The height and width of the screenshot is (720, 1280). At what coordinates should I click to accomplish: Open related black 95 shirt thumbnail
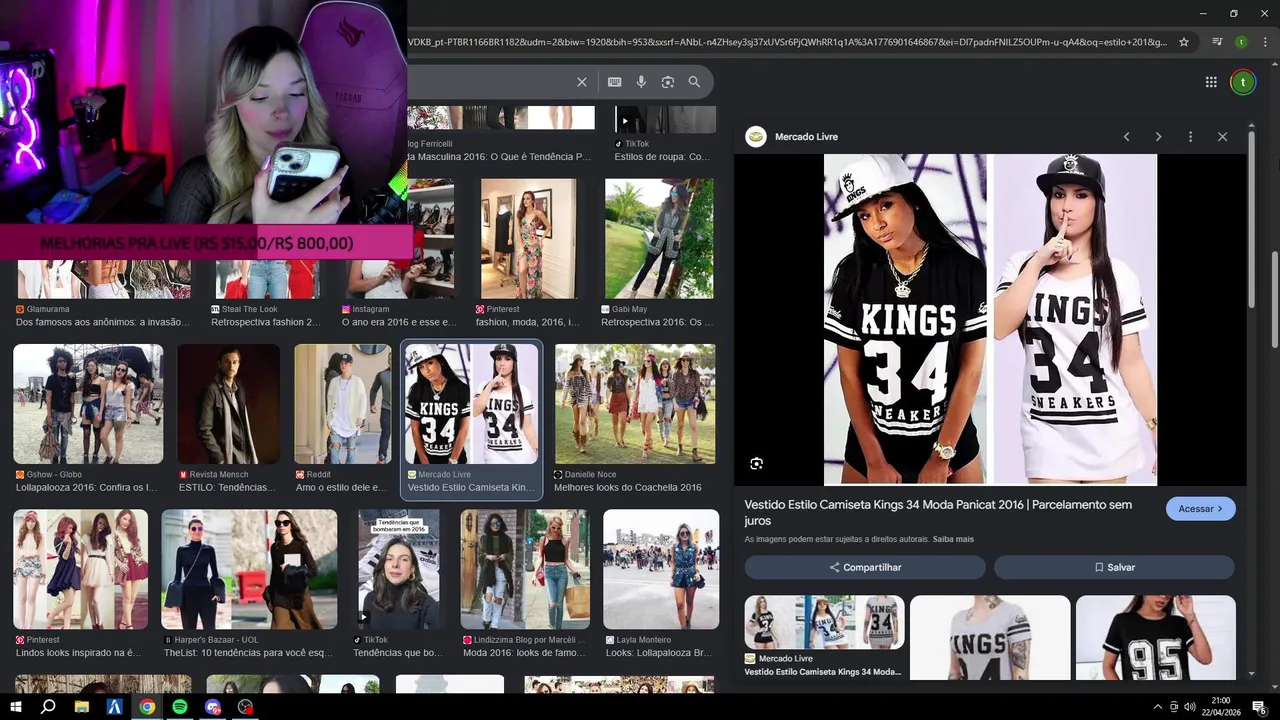(1156, 637)
